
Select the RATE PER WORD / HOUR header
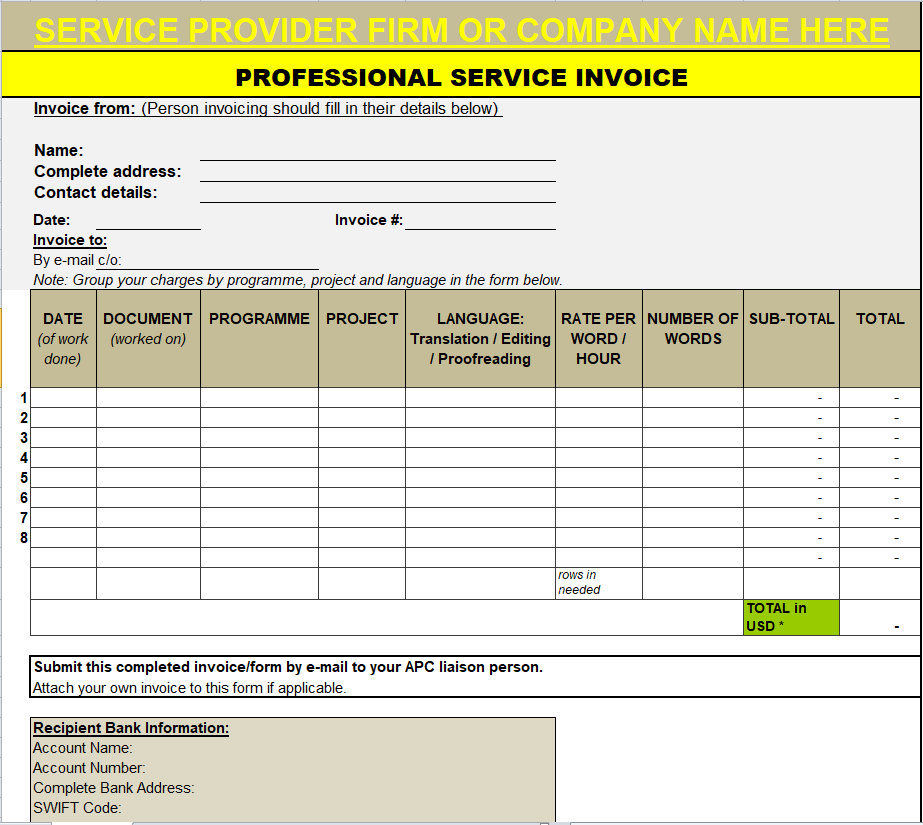point(598,338)
